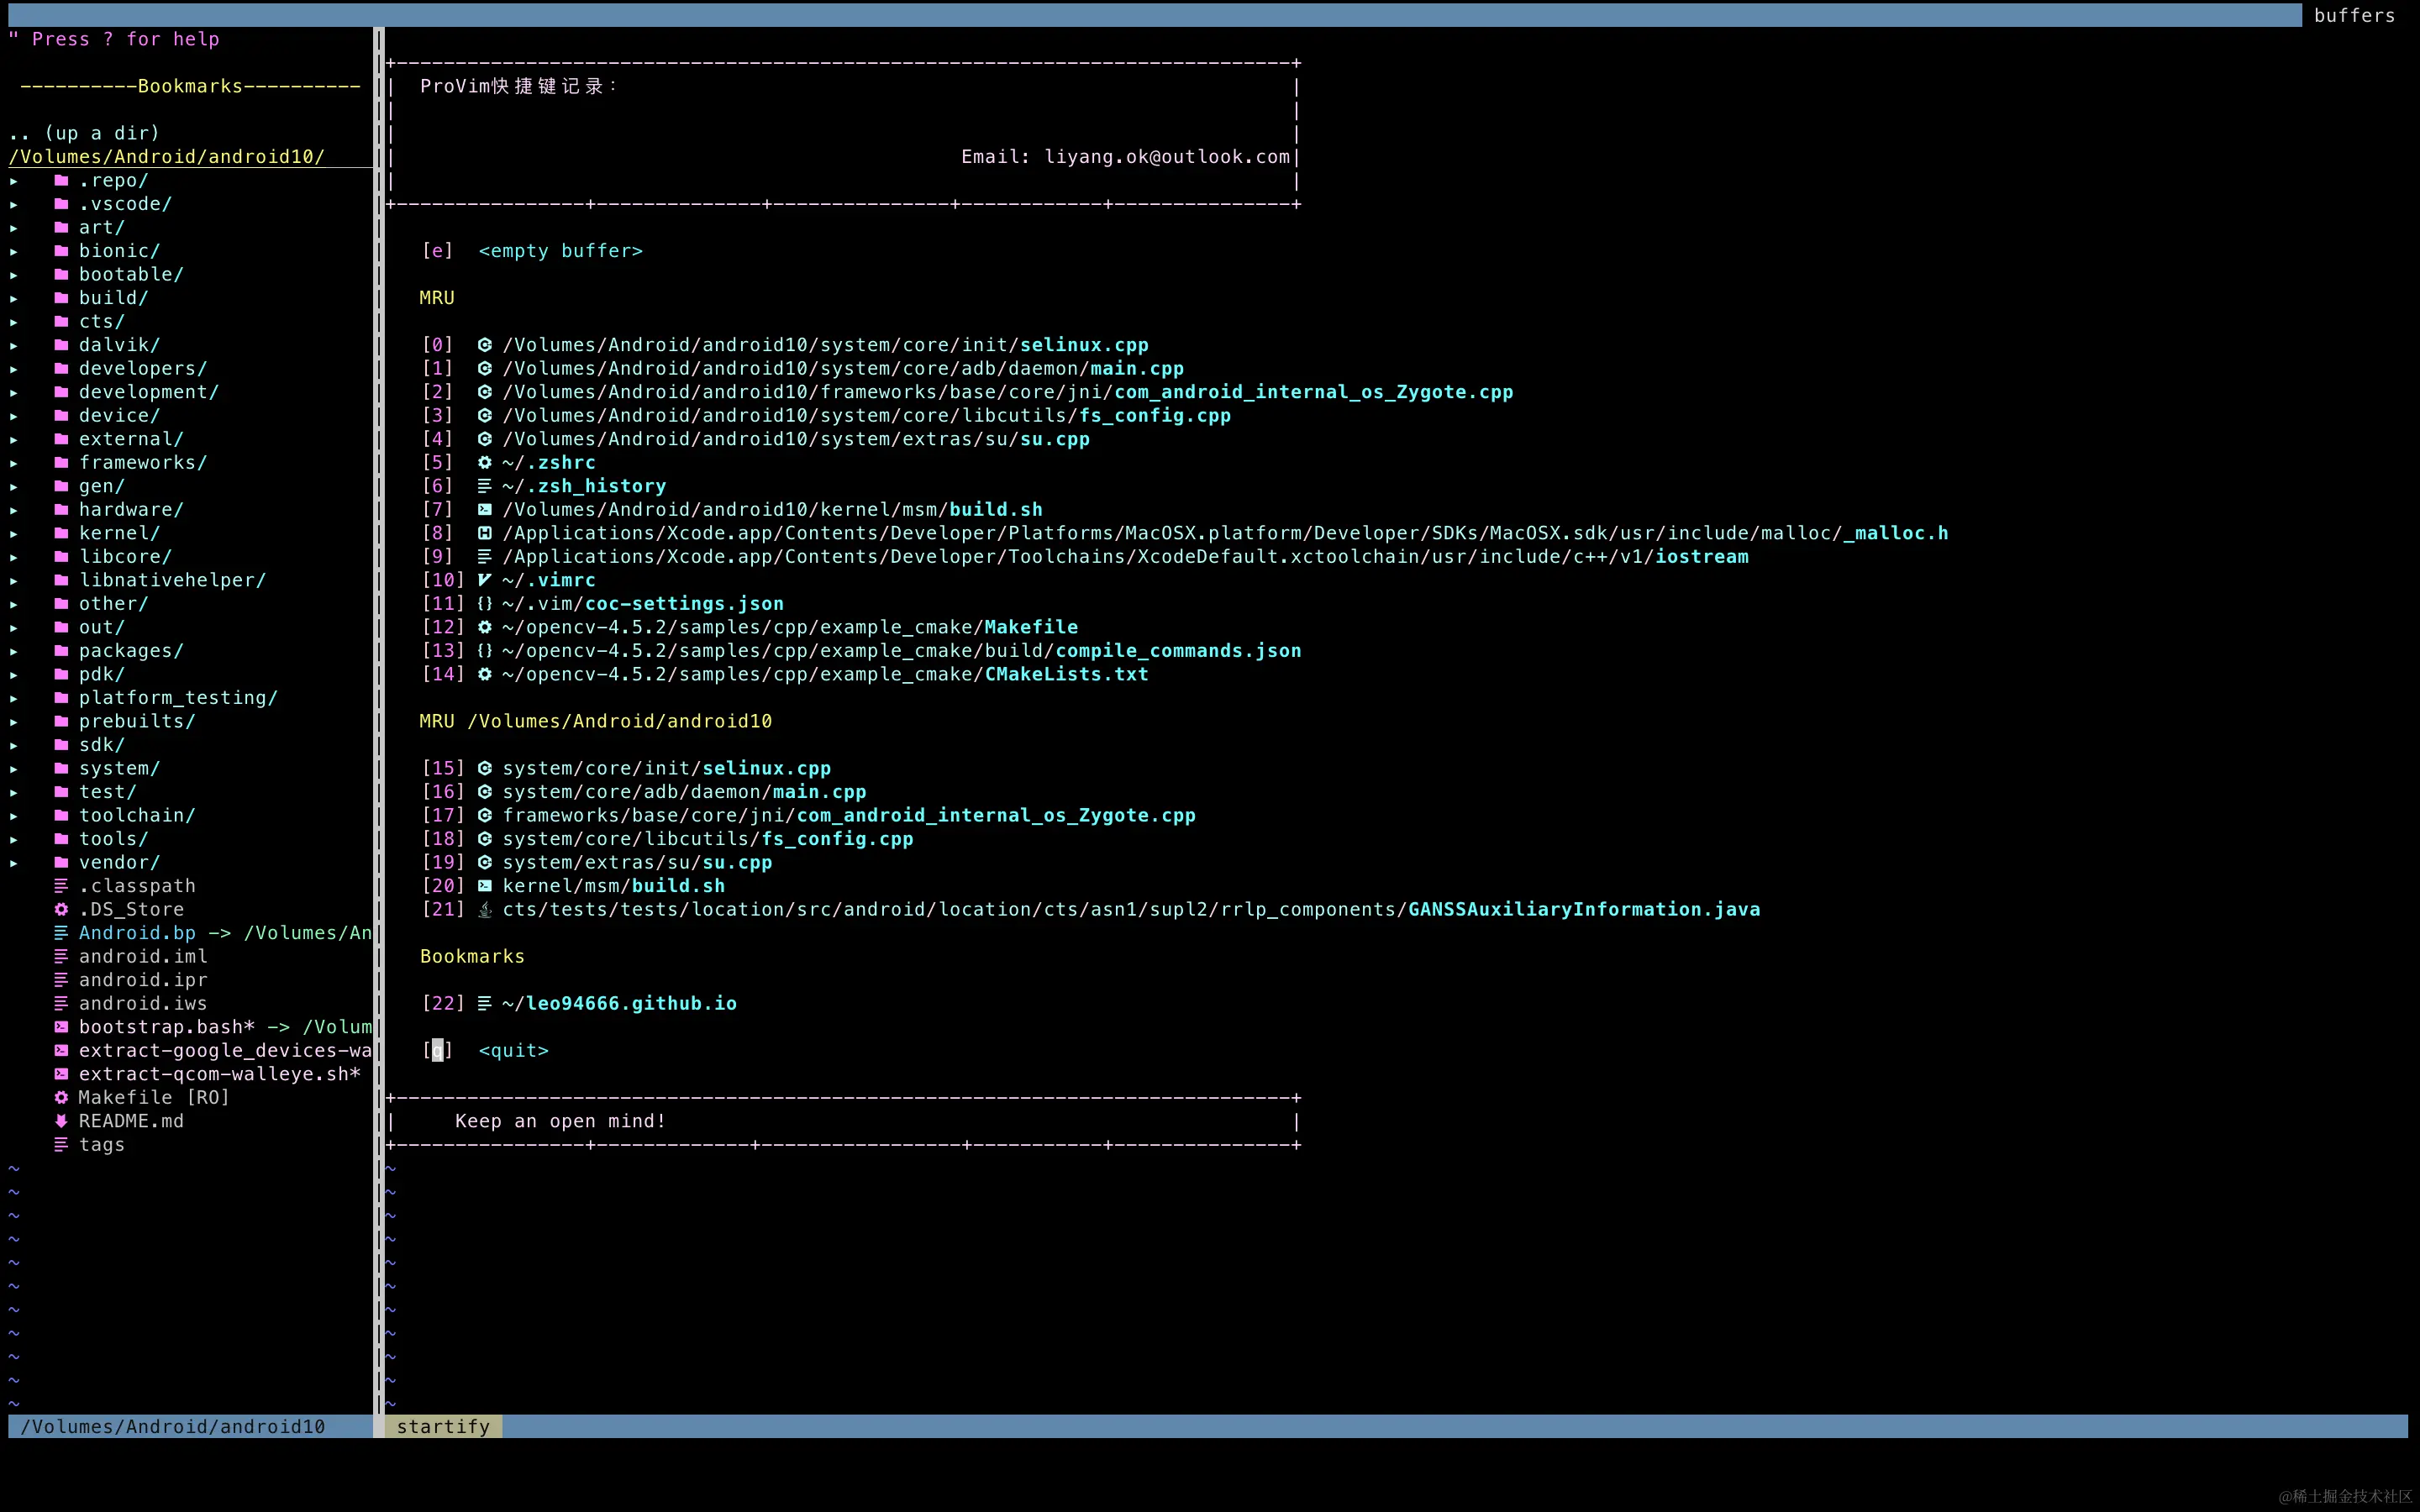This screenshot has width=2420, height=1512.
Task: Select the buffers tab in tabline
Action: coord(2354,15)
